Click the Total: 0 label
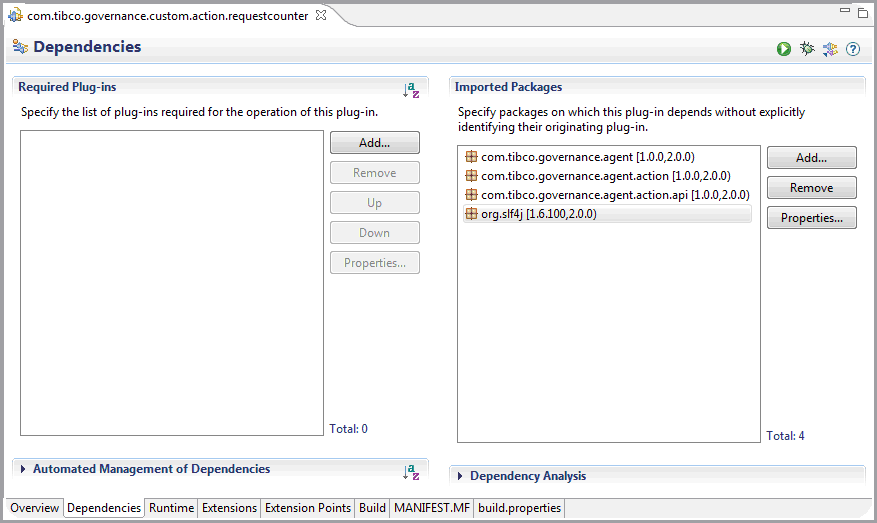This screenshot has height=523, width=877. (x=348, y=429)
